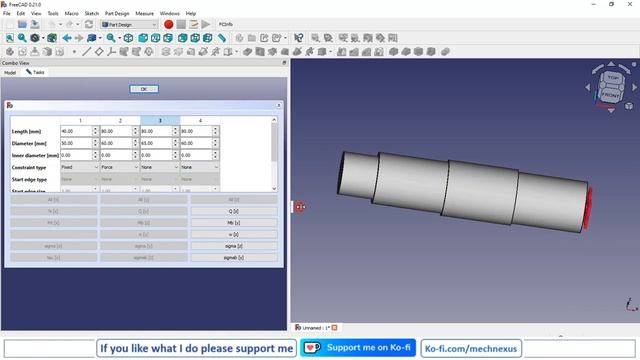This screenshot has width=640, height=360.
Task: Click the Save document icon
Action: 35,24
